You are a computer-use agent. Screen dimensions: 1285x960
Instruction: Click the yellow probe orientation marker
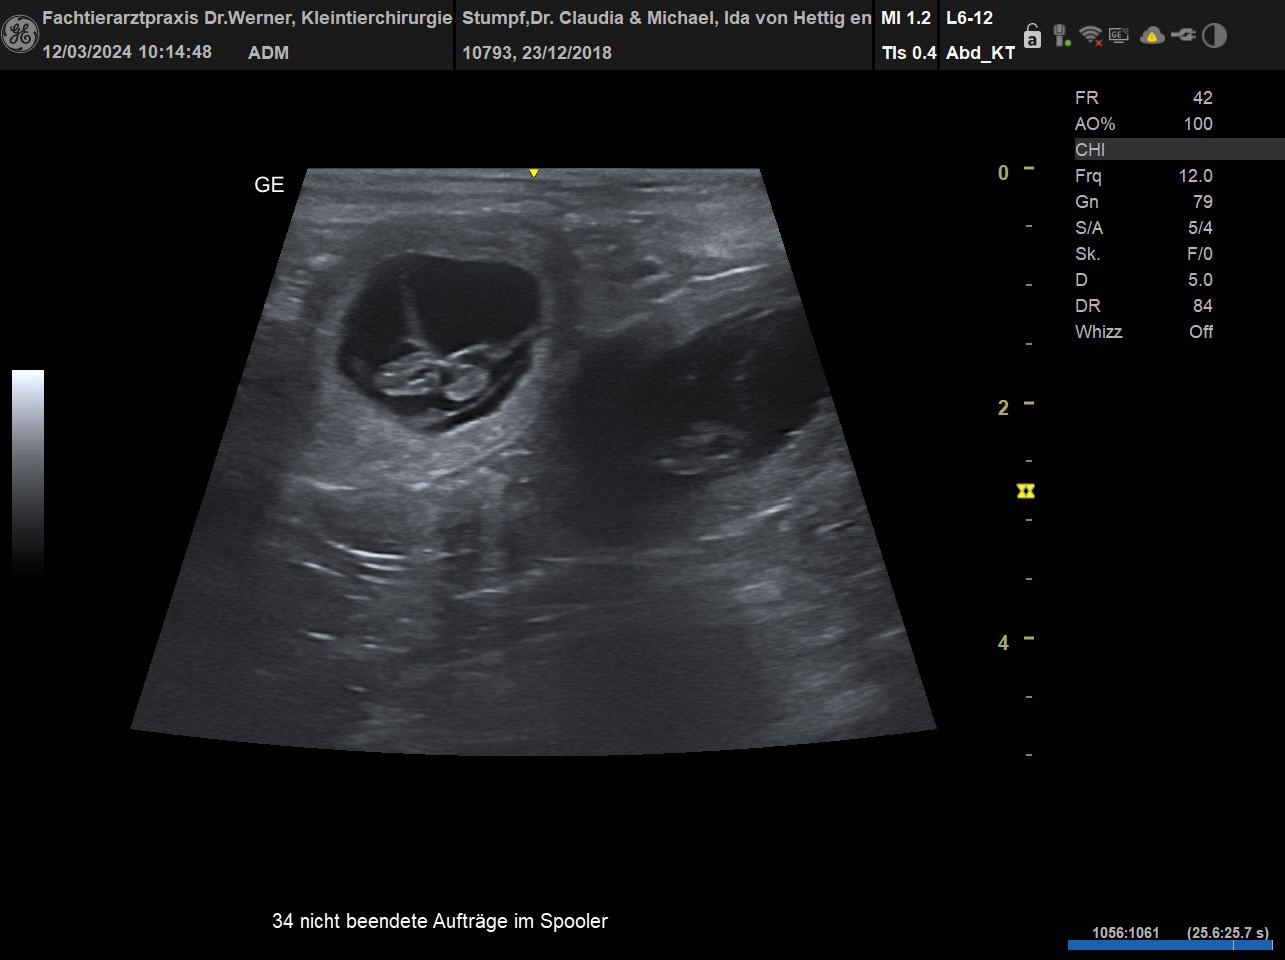534,173
